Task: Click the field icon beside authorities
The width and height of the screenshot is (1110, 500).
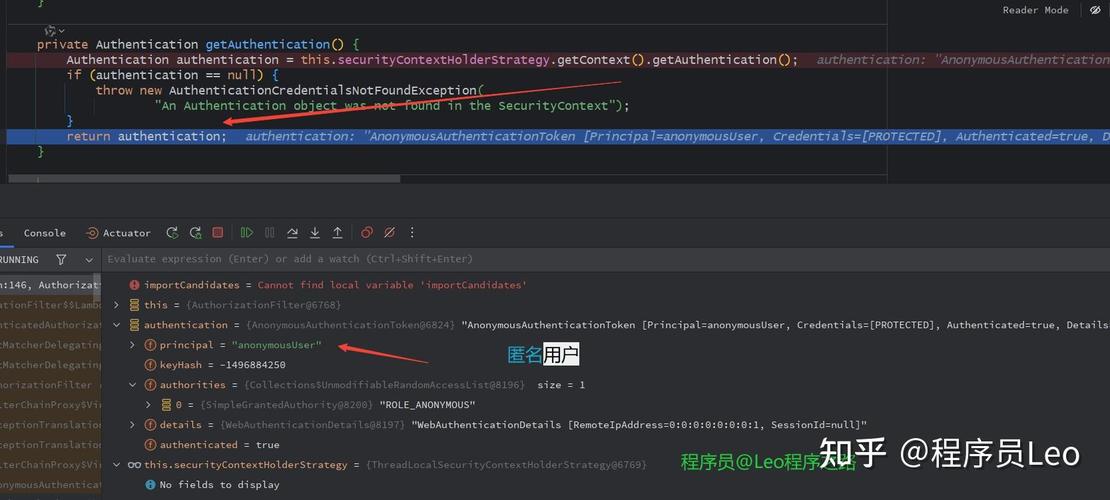Action: pyautogui.click(x=150, y=385)
